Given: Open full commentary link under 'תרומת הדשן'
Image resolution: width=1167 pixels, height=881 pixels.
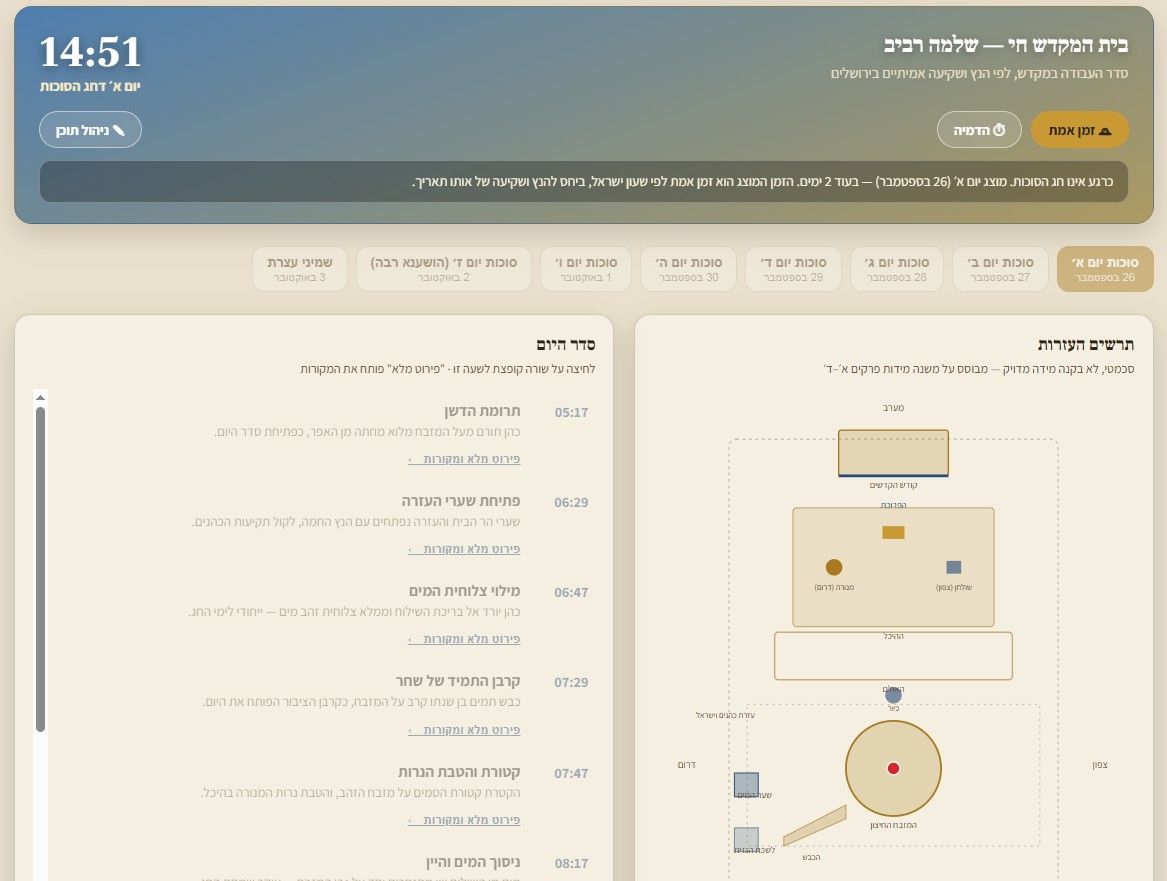Looking at the screenshot, I should [464, 459].
